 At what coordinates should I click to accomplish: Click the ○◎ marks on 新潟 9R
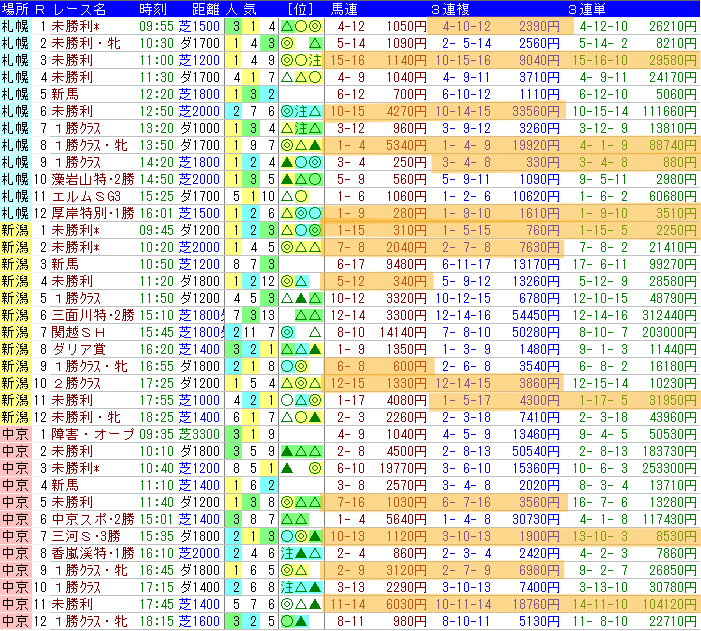click(295, 366)
